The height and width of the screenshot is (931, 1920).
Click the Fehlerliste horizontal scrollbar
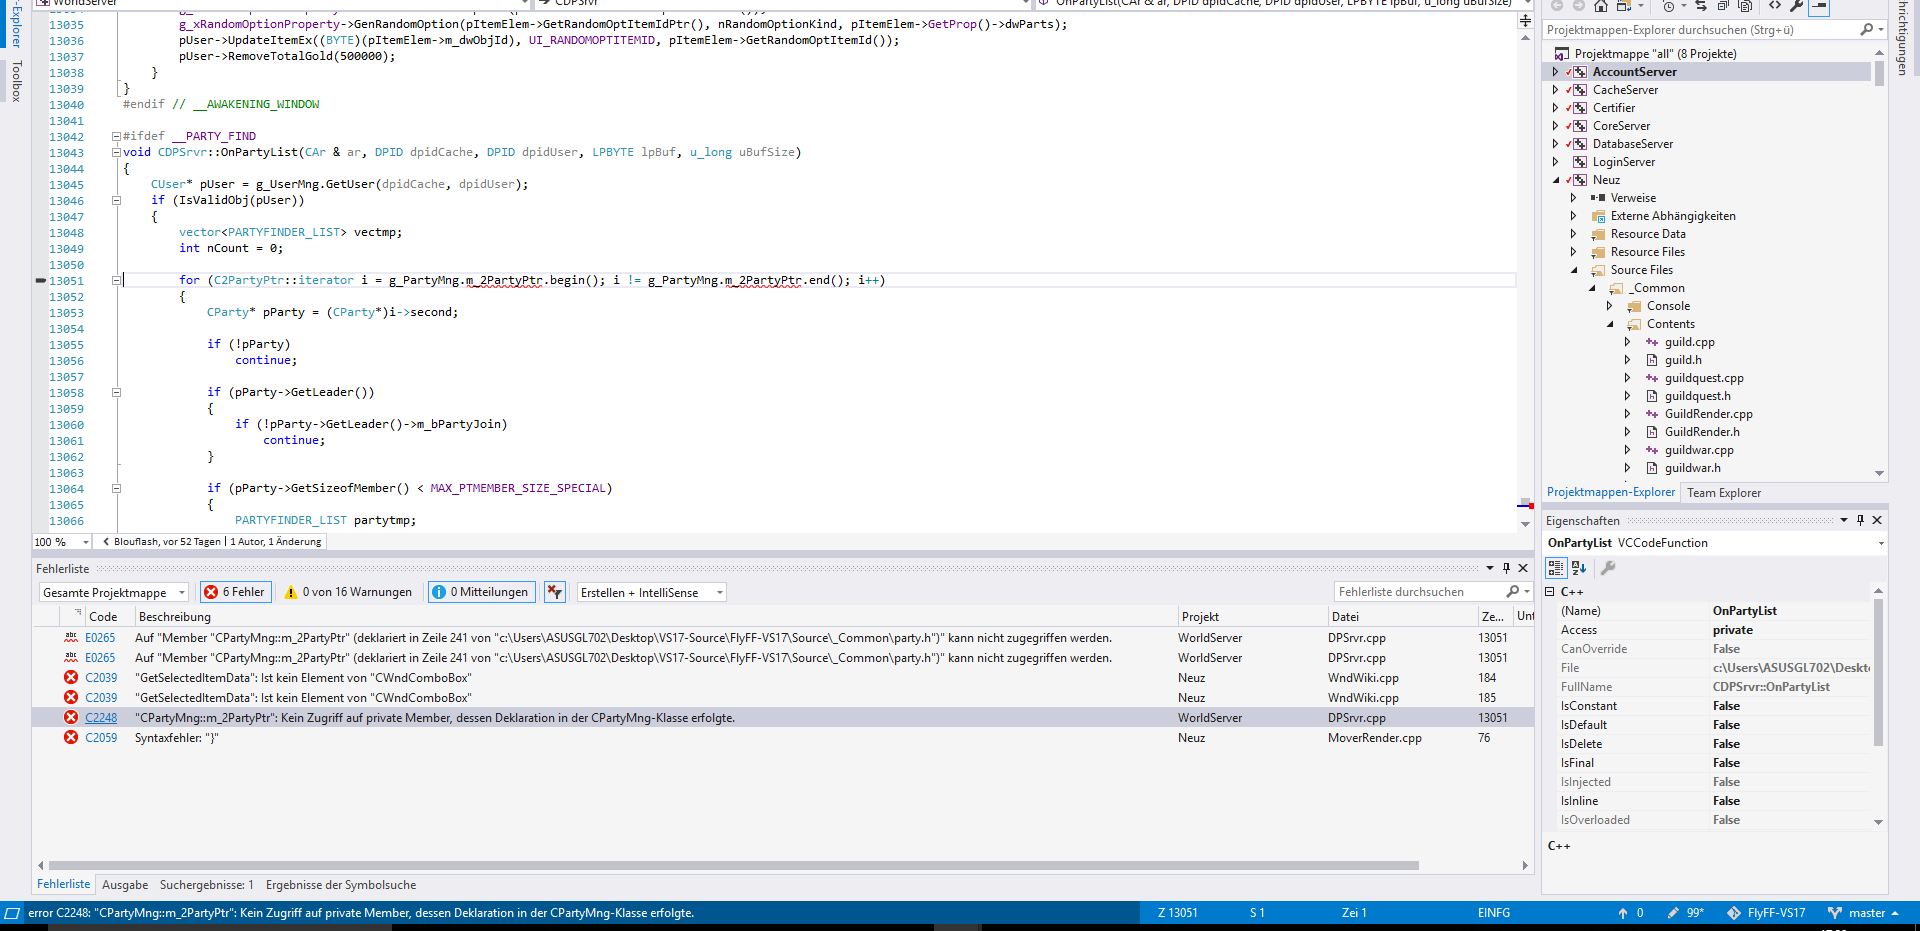(734, 865)
